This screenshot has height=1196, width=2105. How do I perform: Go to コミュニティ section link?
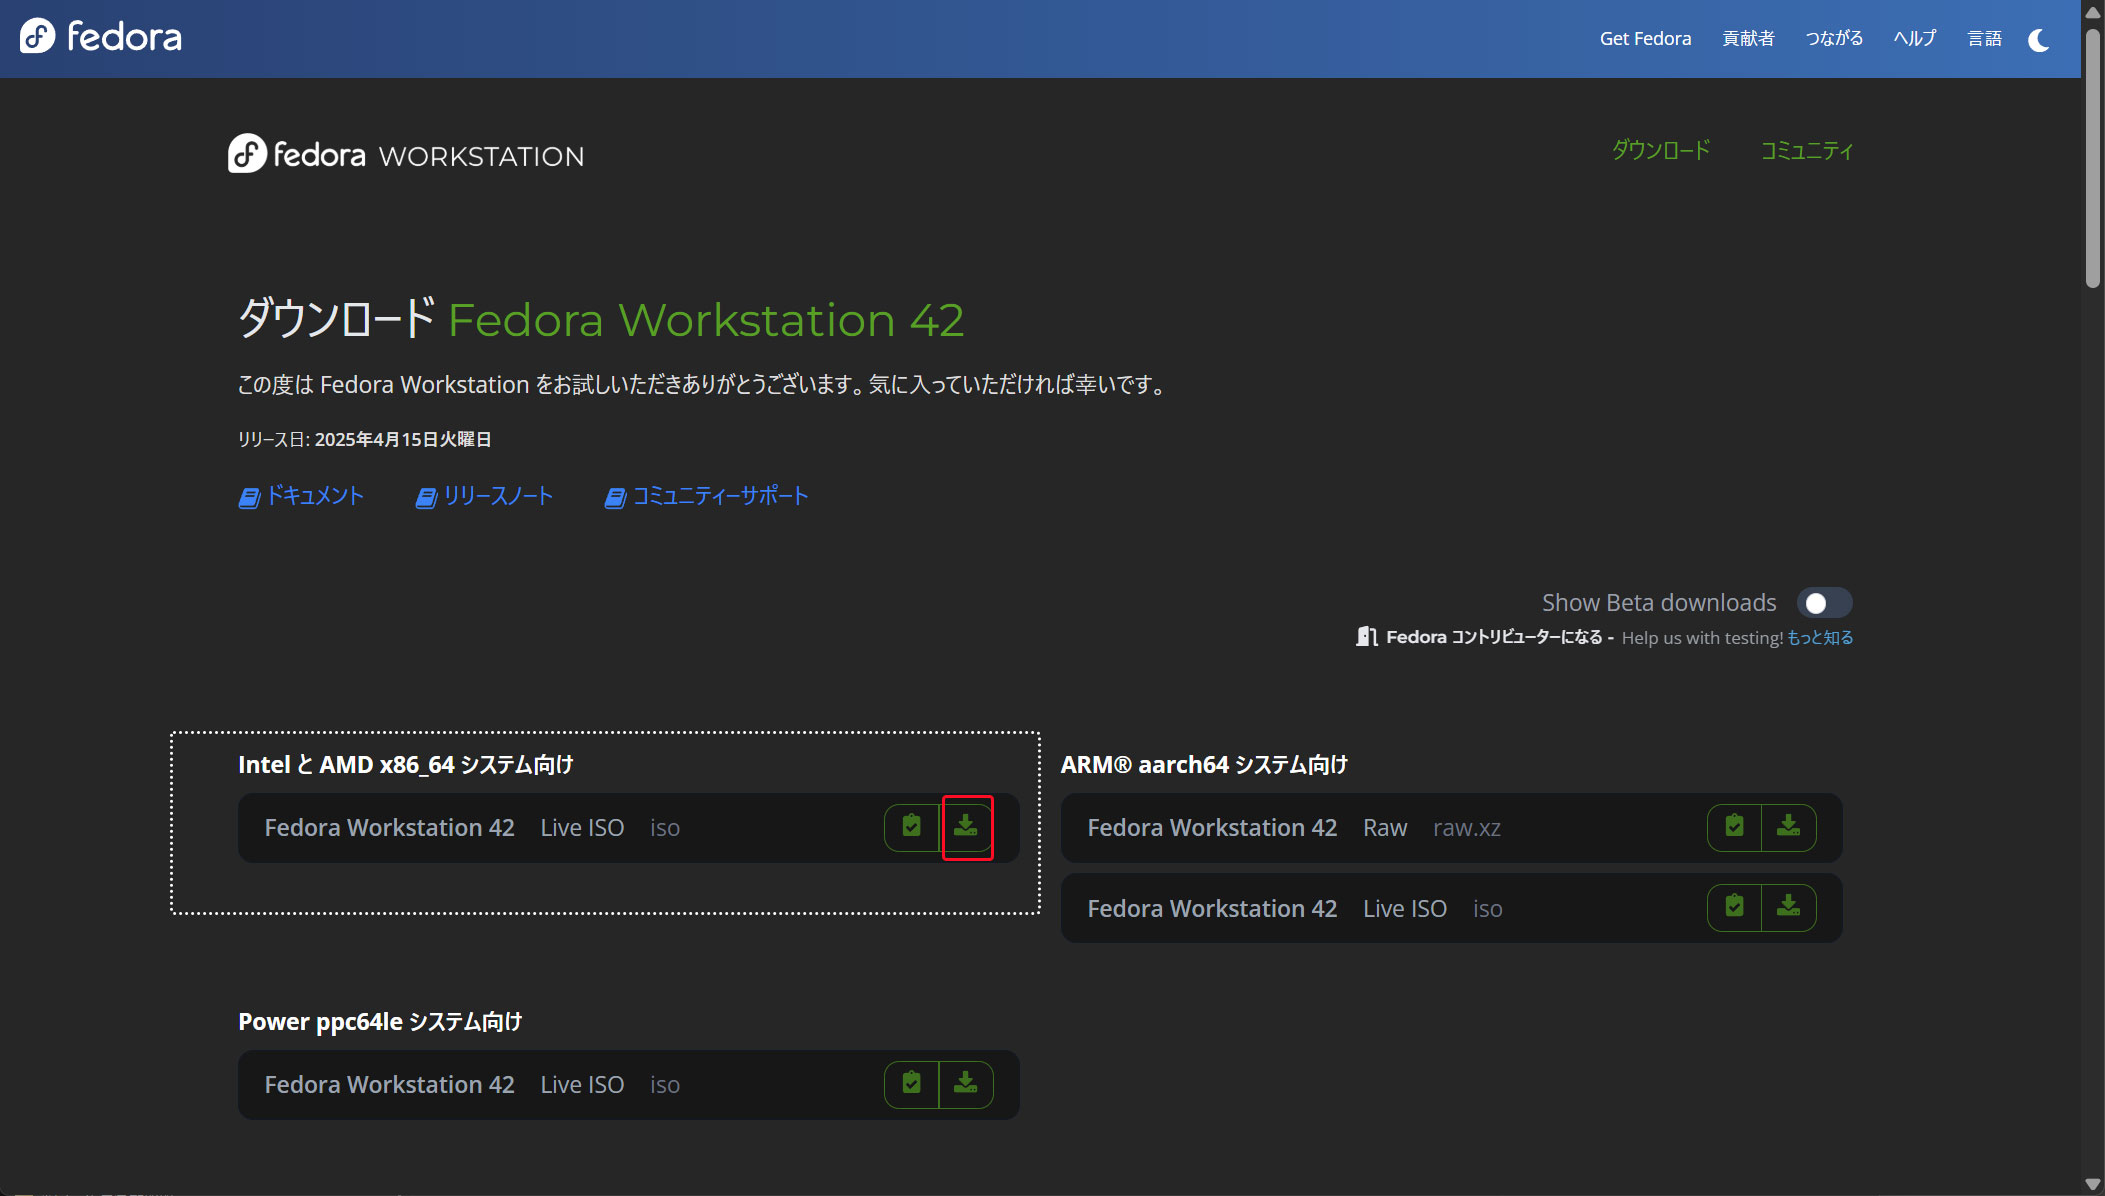pos(1807,150)
